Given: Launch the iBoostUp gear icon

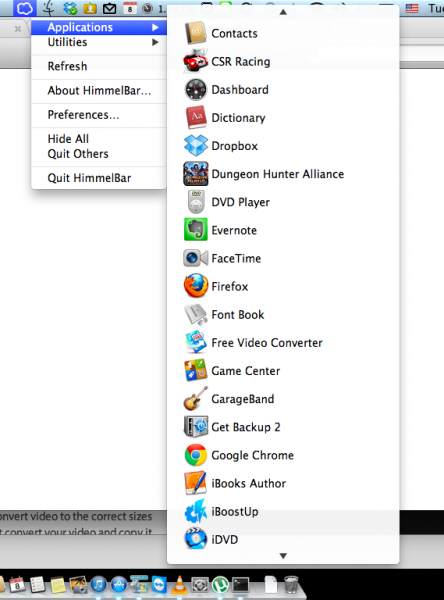Looking at the screenshot, I should (x=196, y=511).
